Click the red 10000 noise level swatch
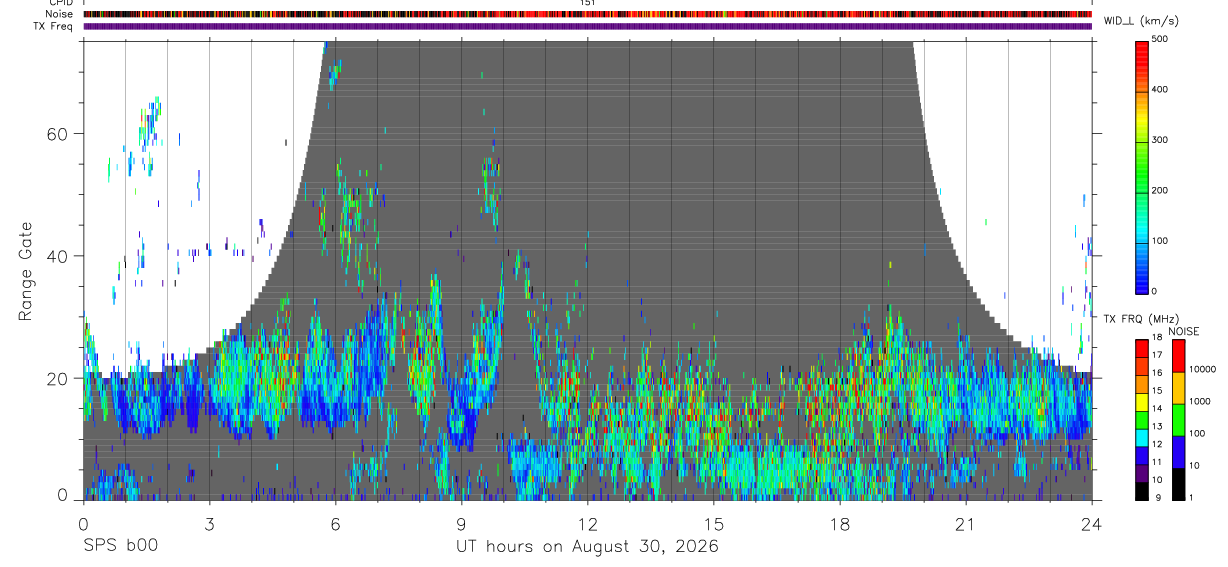Image resolution: width=1228 pixels, height=567 pixels. pos(1179,356)
